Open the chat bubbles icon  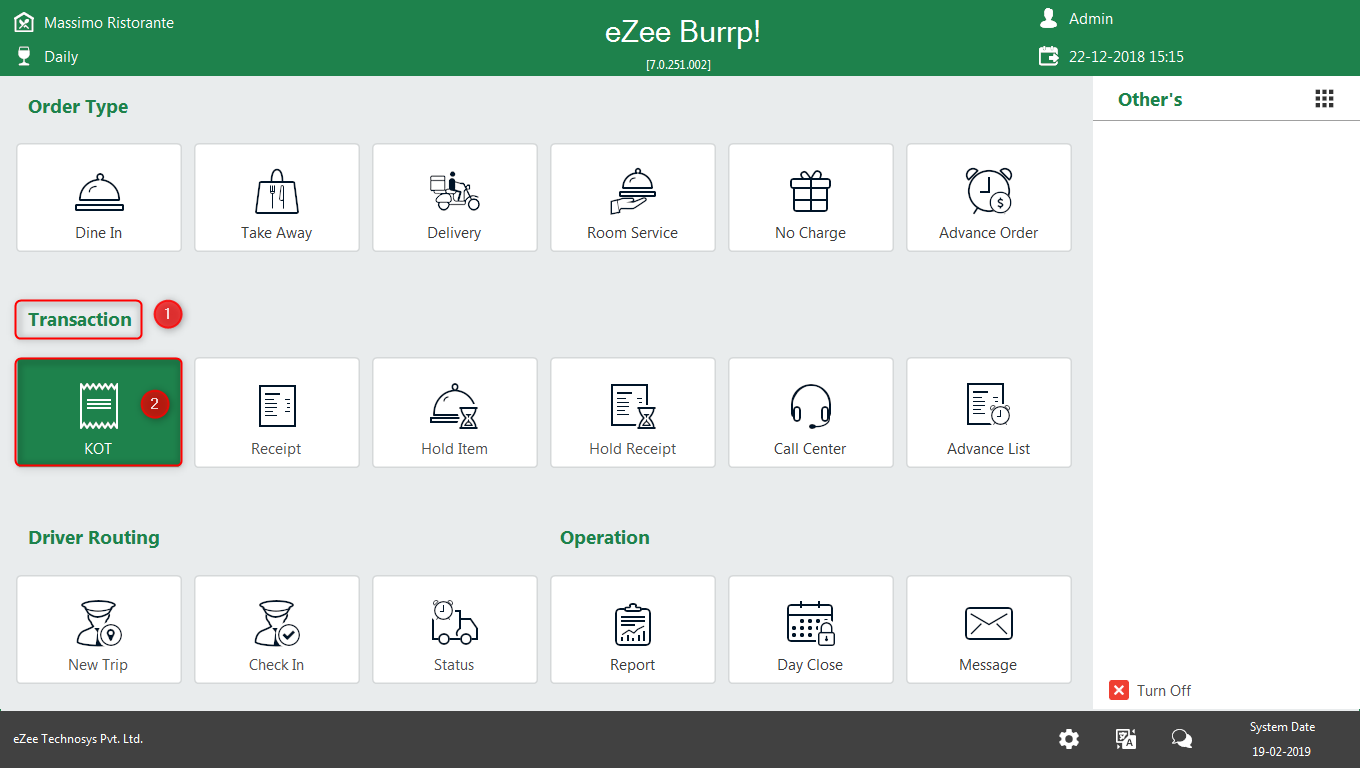[1182, 739]
